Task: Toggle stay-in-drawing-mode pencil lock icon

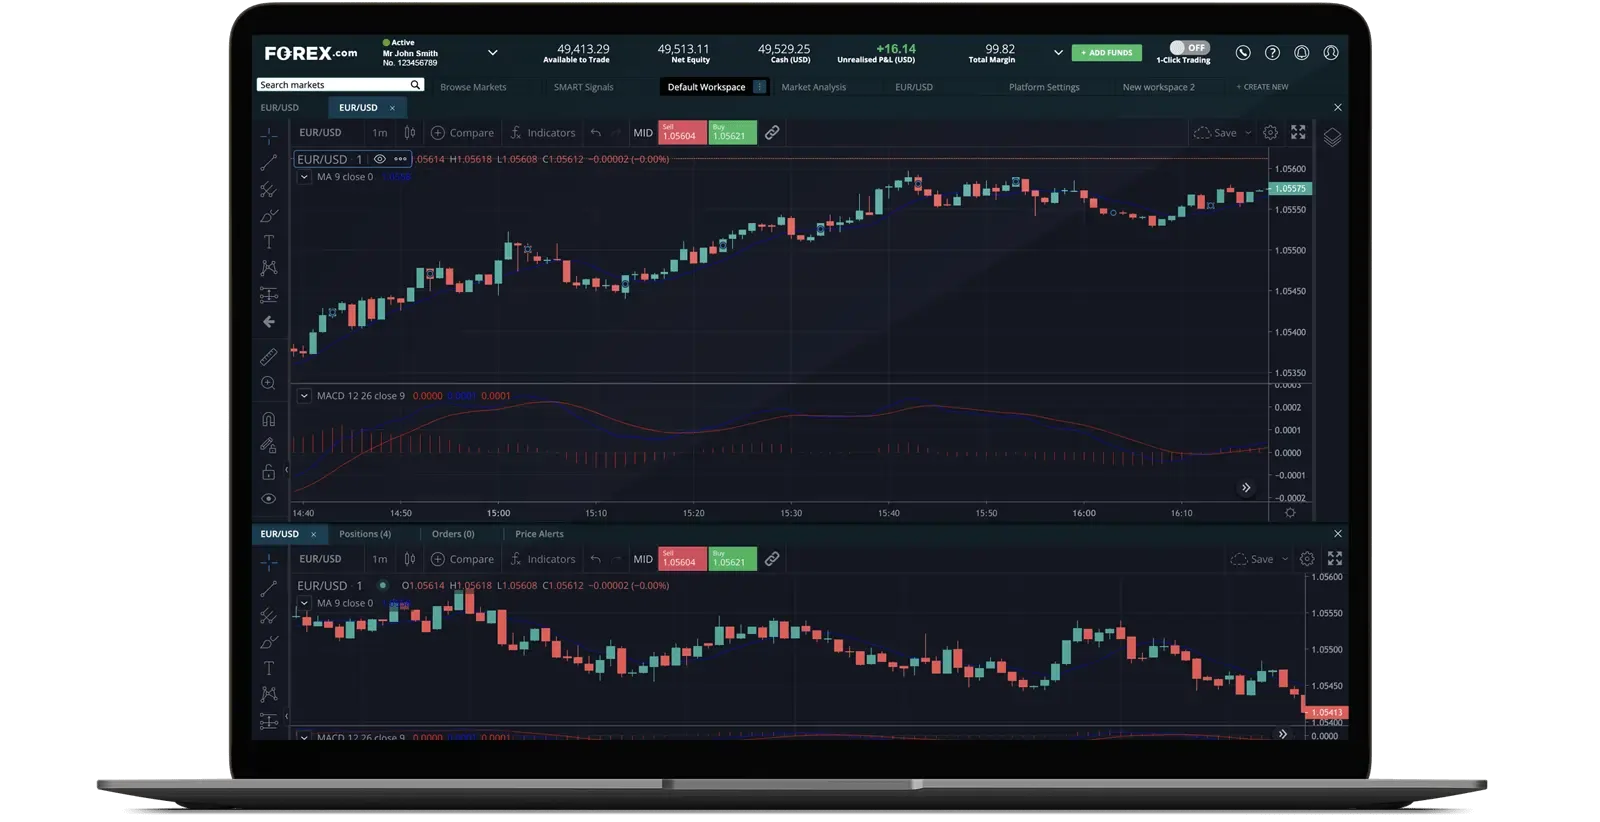Action: coord(268,446)
